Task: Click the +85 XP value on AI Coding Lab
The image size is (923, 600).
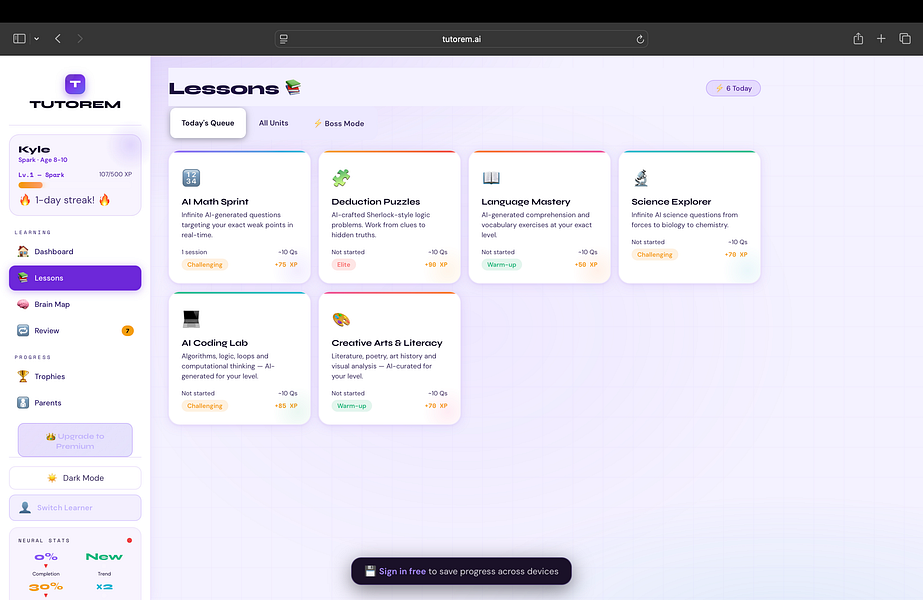Action: 286,406
